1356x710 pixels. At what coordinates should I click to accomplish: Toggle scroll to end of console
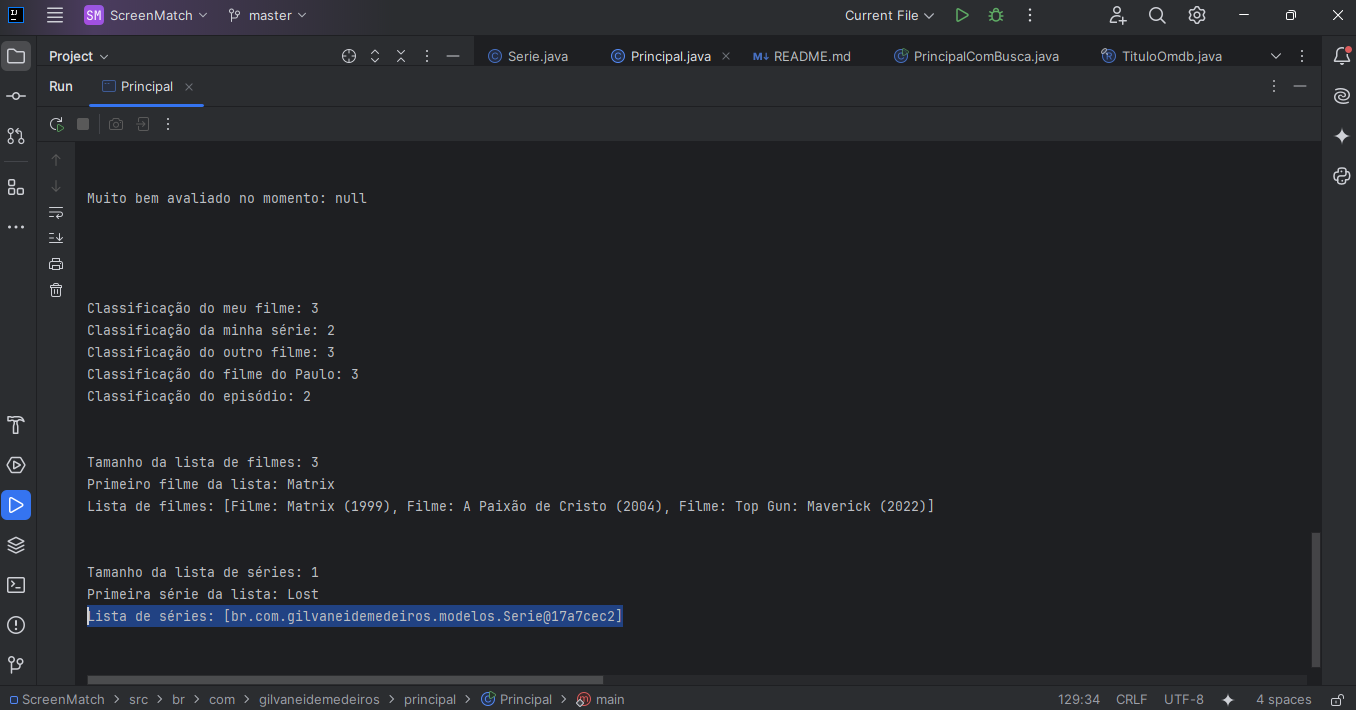point(56,238)
